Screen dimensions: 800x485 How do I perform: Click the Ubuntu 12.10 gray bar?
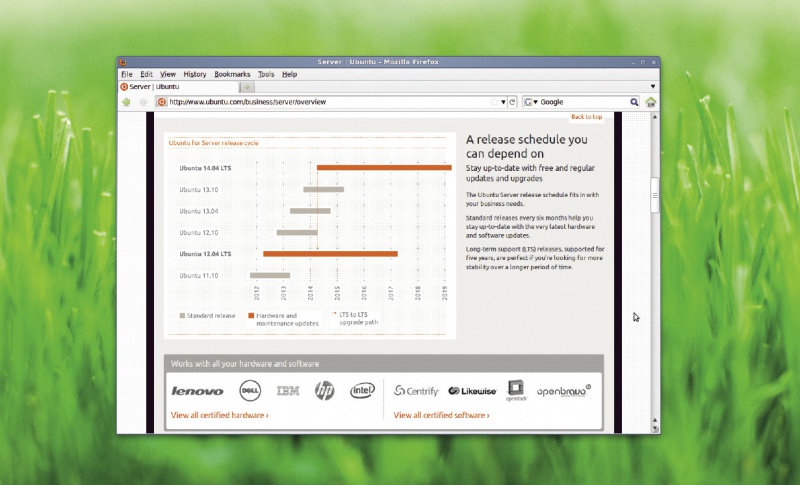[297, 233]
